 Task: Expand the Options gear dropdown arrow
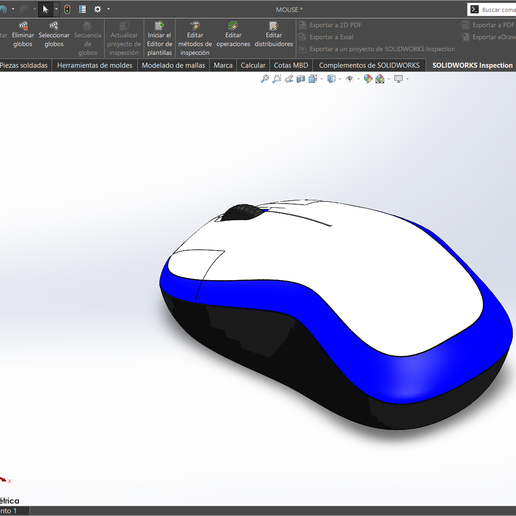tap(108, 9)
